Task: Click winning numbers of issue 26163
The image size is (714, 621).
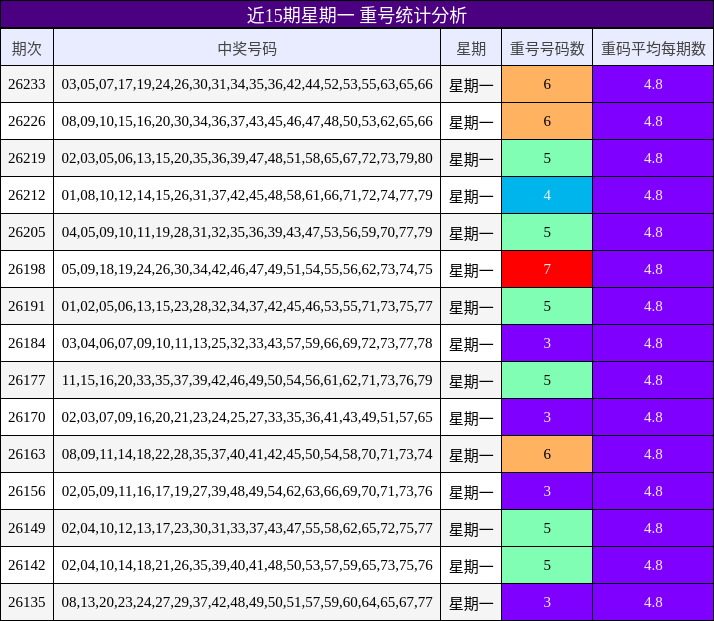Action: point(247,454)
